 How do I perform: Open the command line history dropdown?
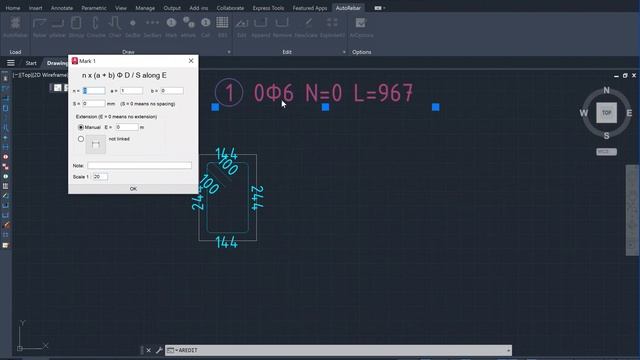pyautogui.click(x=508, y=350)
